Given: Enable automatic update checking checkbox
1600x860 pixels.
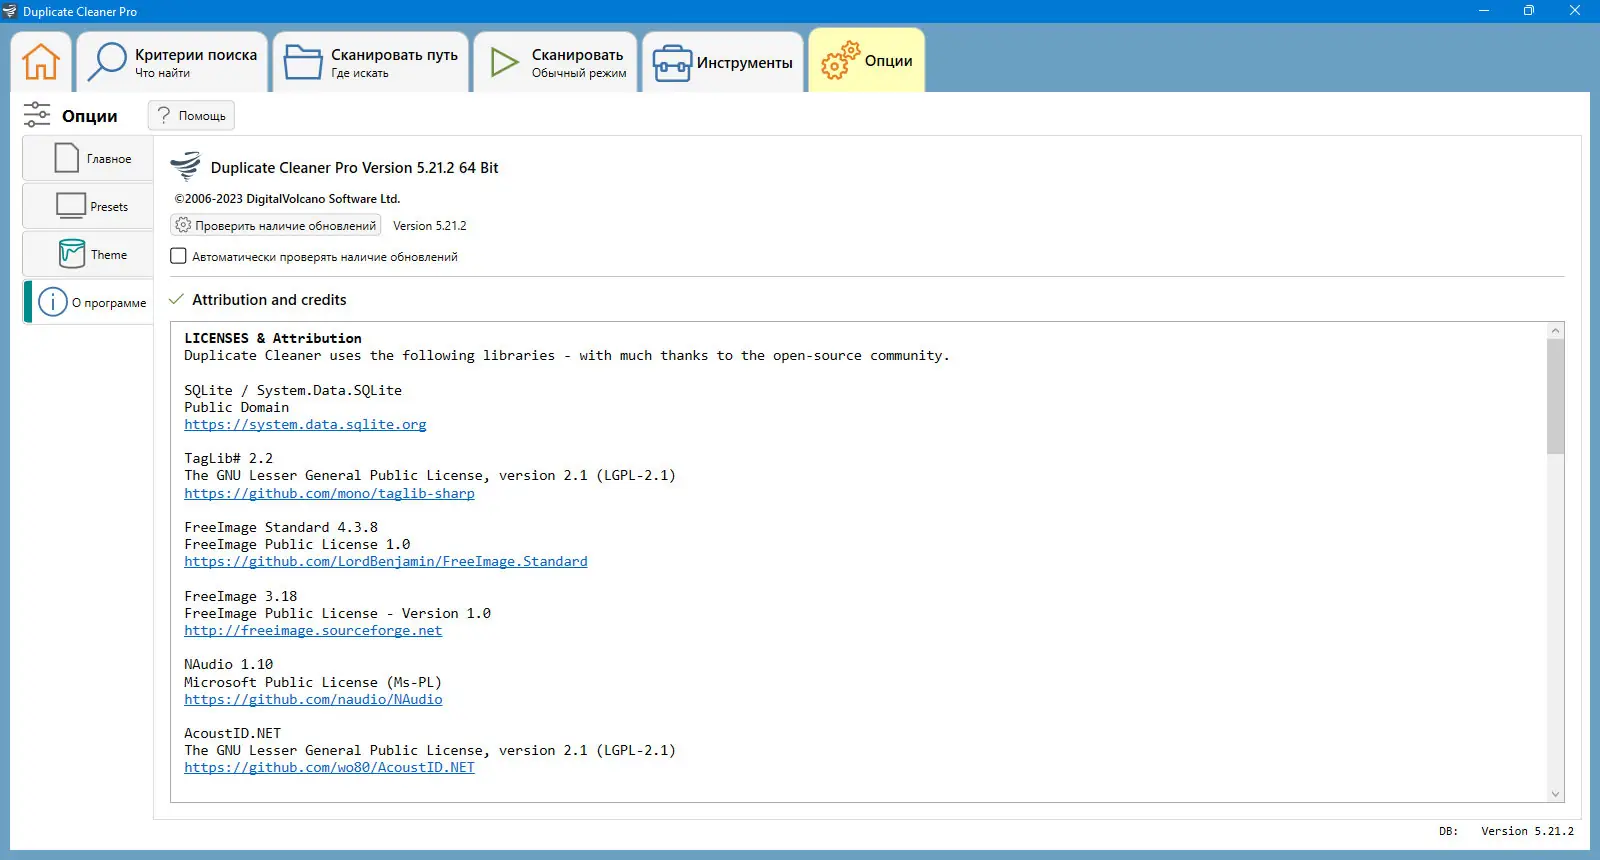Looking at the screenshot, I should tap(178, 256).
